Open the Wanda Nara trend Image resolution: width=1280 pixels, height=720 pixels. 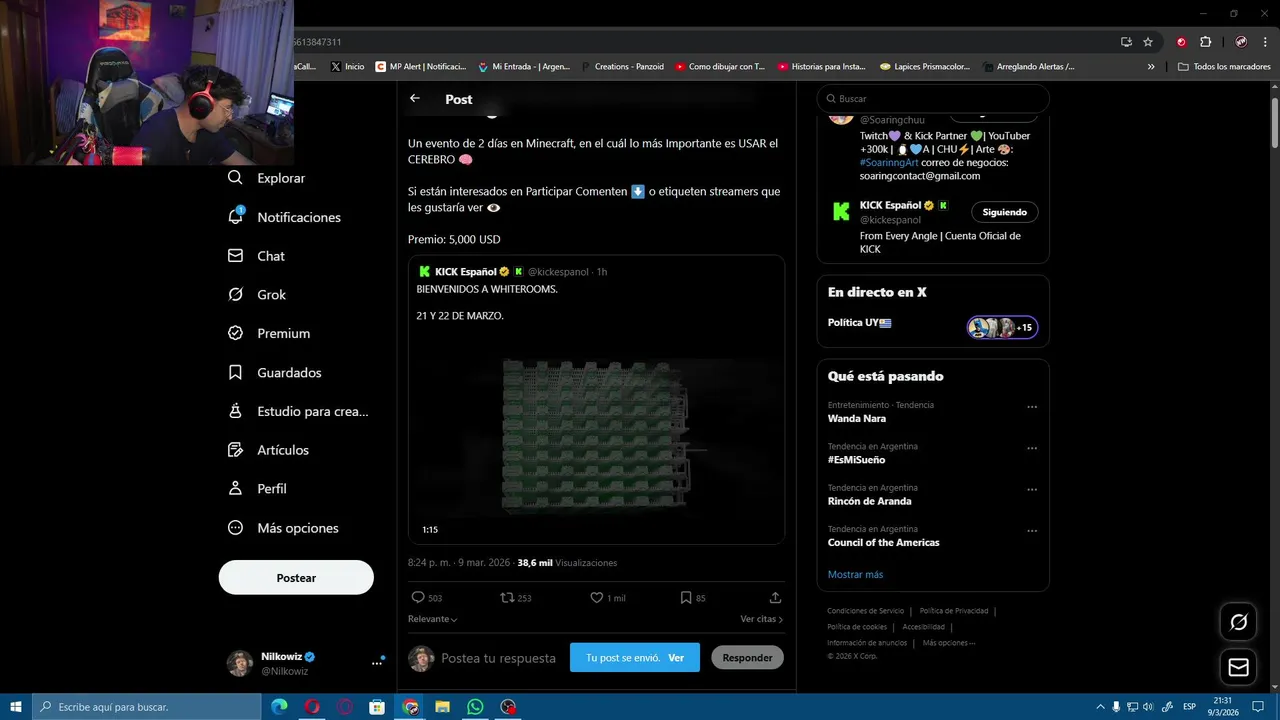coord(857,418)
